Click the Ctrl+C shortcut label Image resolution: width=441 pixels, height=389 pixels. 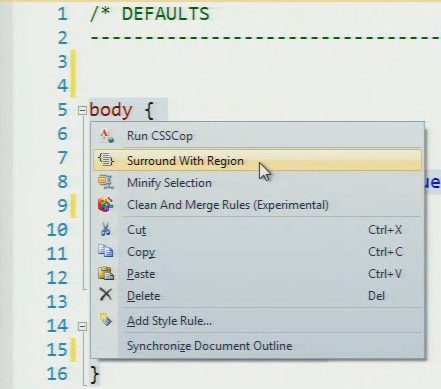pos(385,252)
